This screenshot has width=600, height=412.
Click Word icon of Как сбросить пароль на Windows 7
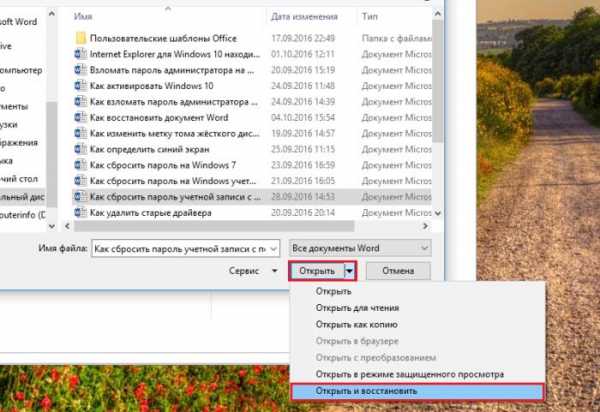coord(80,165)
